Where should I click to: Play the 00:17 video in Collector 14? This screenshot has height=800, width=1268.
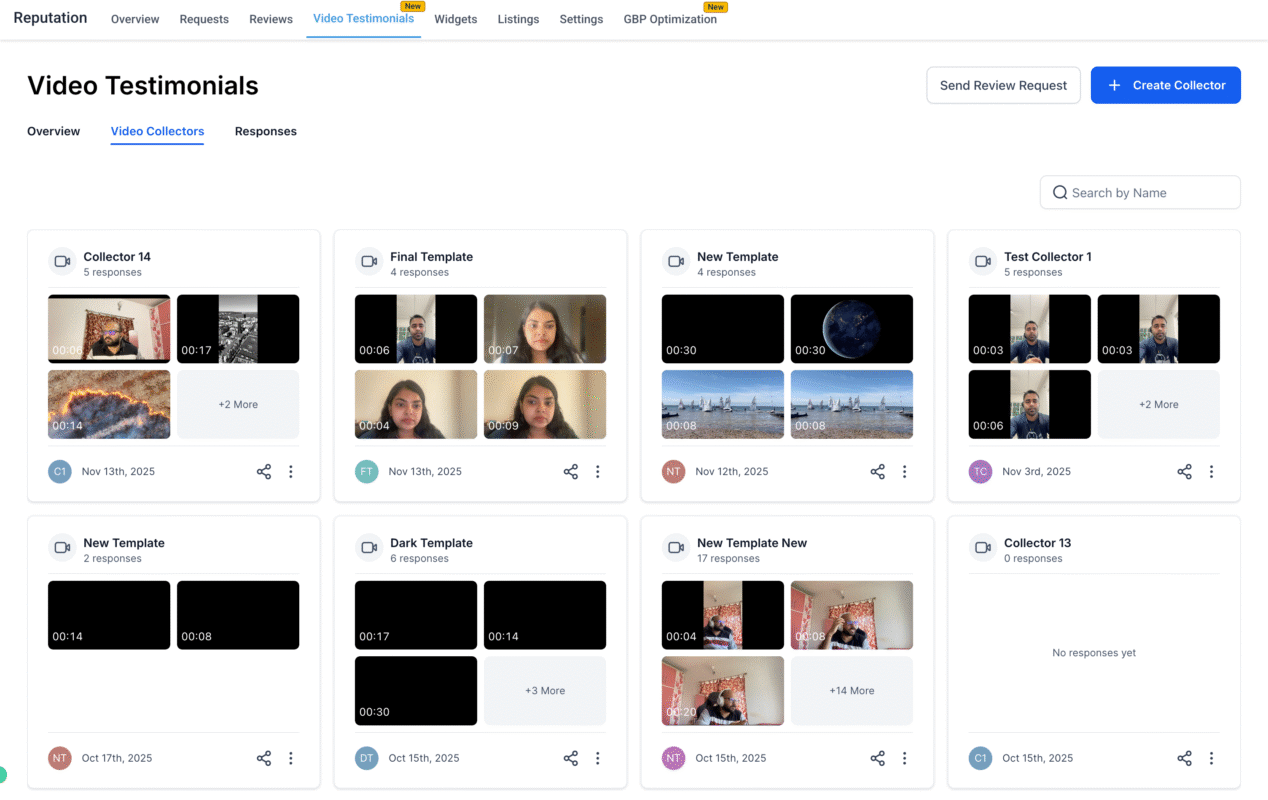(x=238, y=328)
